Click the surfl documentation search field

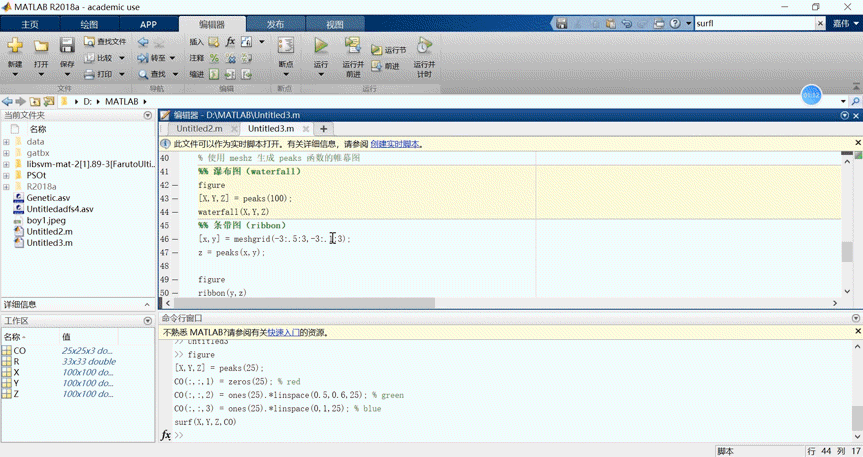[754, 23]
